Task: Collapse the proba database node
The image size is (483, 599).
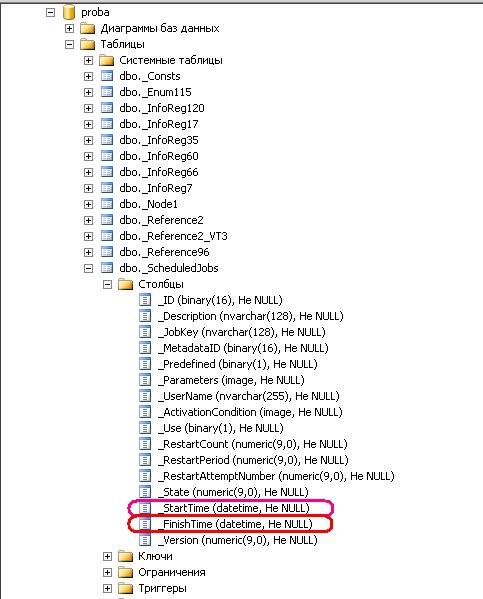Action: [x=50, y=12]
